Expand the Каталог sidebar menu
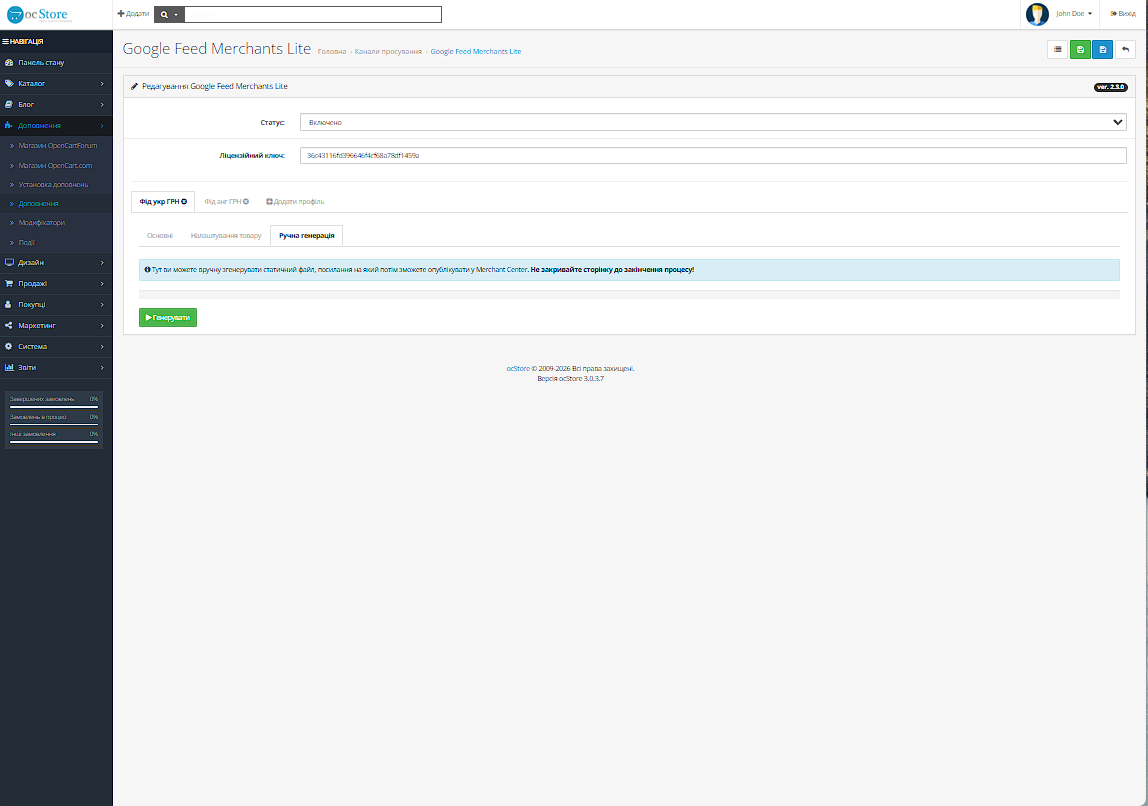This screenshot has height=806, width=1148. coord(56,83)
